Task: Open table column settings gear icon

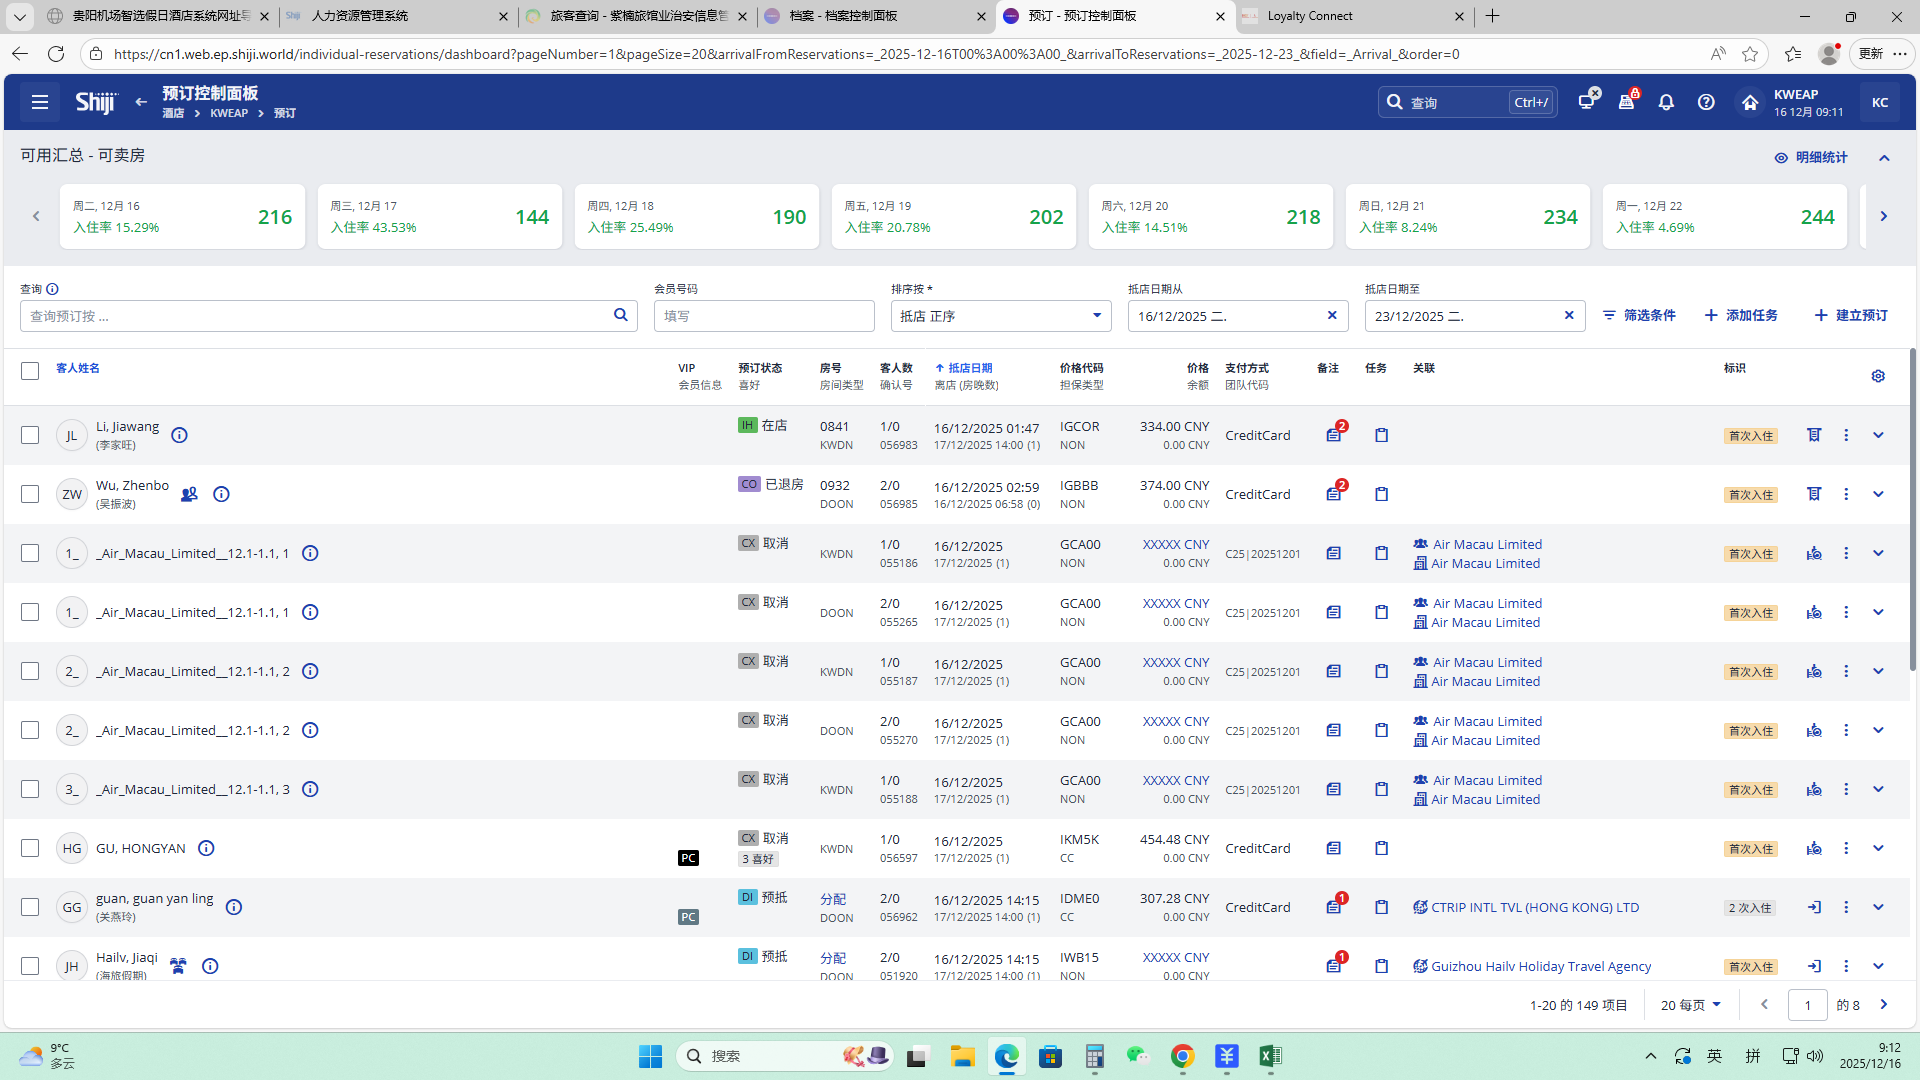Action: coord(1878,376)
